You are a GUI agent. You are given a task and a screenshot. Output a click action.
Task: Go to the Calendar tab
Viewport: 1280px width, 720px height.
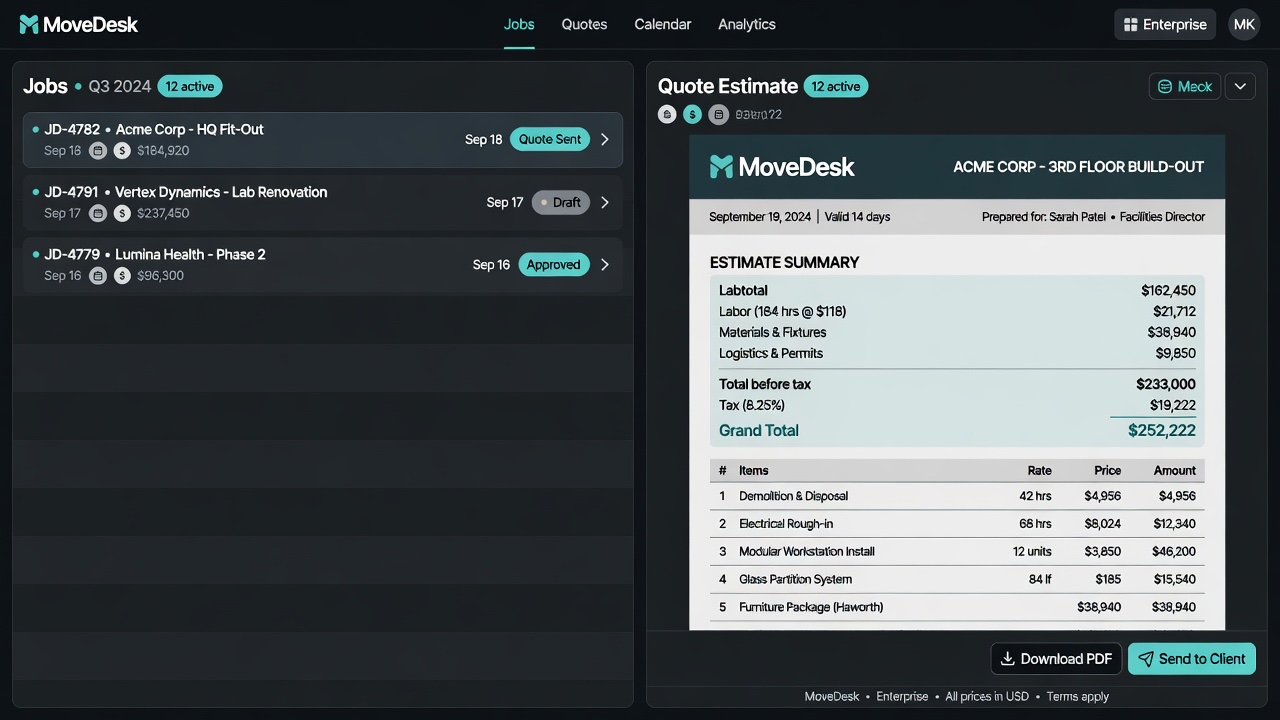[x=663, y=24]
